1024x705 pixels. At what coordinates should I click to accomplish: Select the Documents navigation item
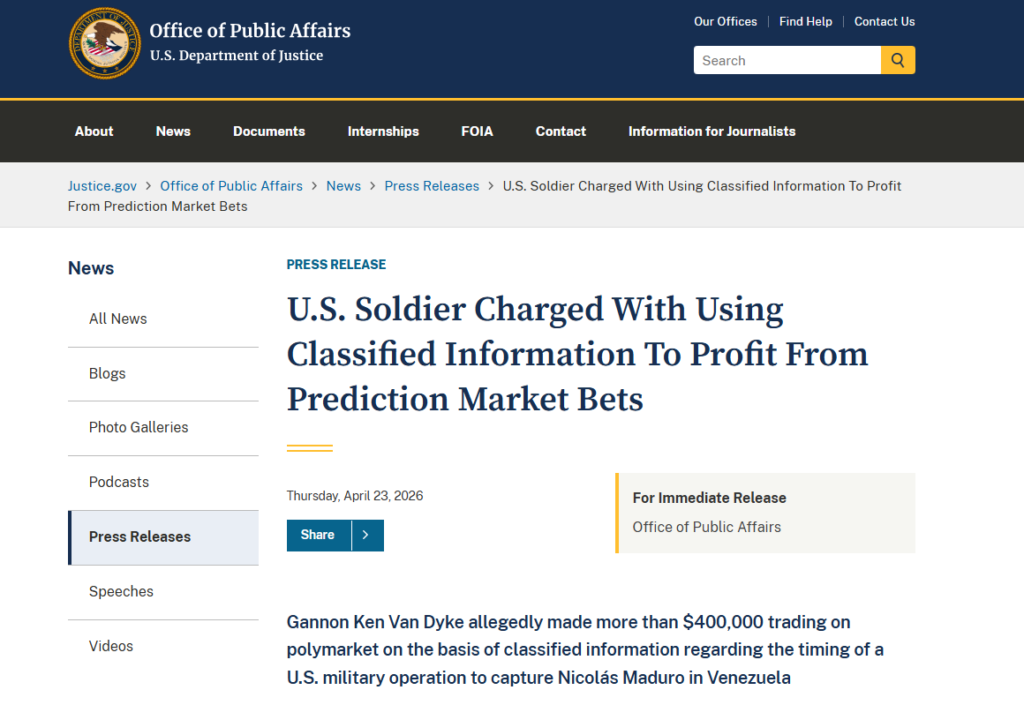point(268,131)
